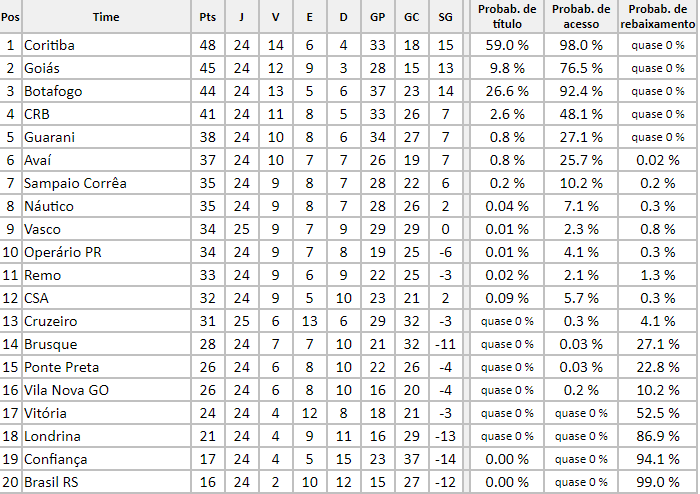This screenshot has width=700, height=494.
Task: Select Cruzeiro in the standings
Action: (51, 321)
